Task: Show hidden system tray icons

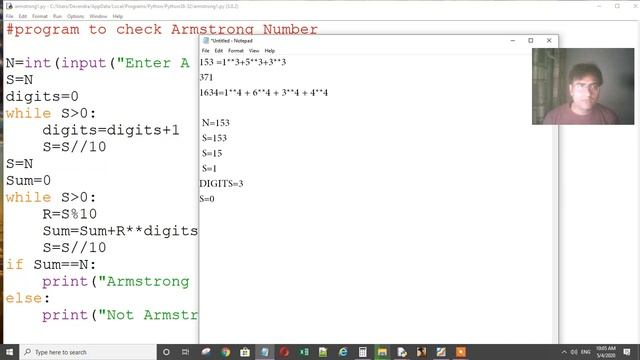Action: 564,352
